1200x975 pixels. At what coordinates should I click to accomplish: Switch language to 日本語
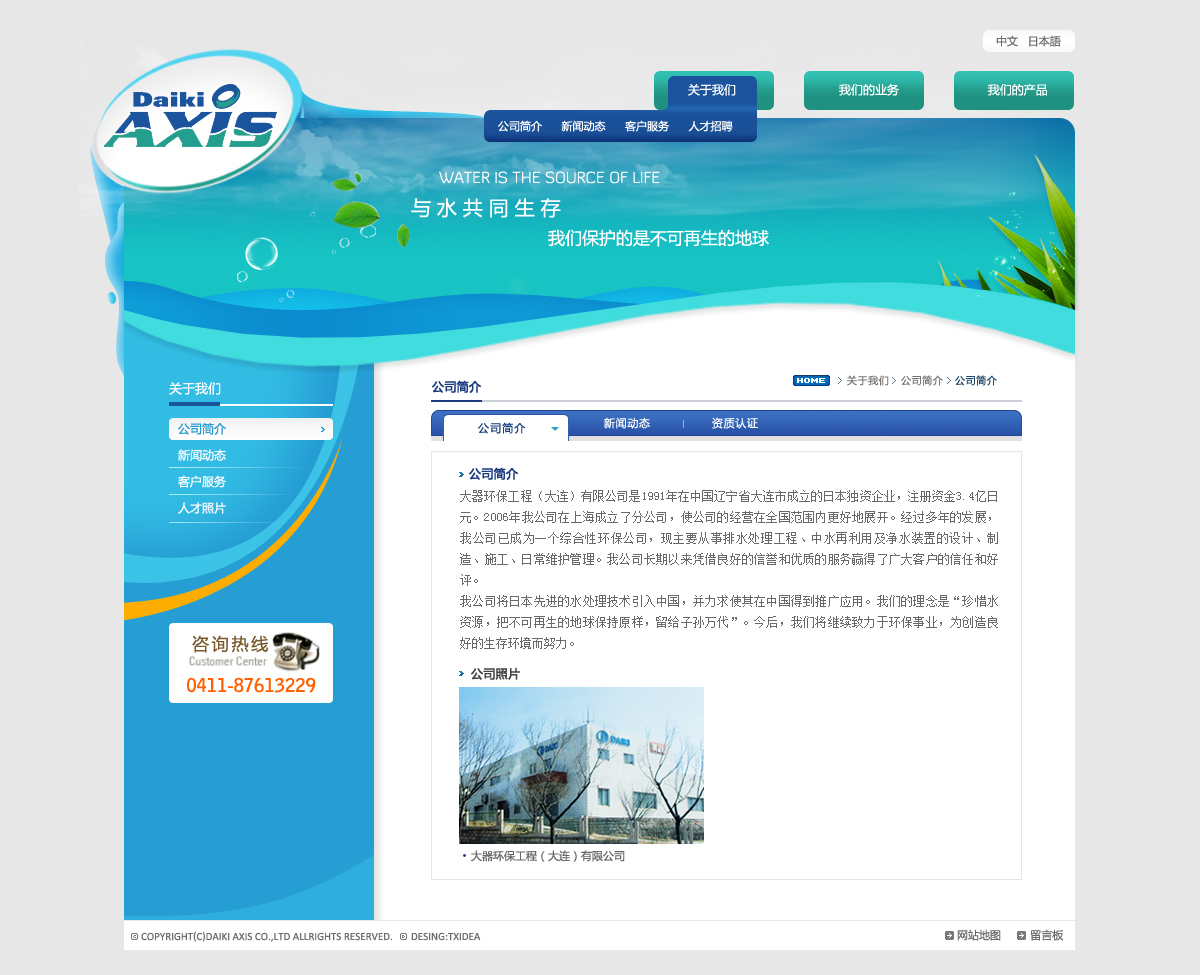[x=1044, y=42]
